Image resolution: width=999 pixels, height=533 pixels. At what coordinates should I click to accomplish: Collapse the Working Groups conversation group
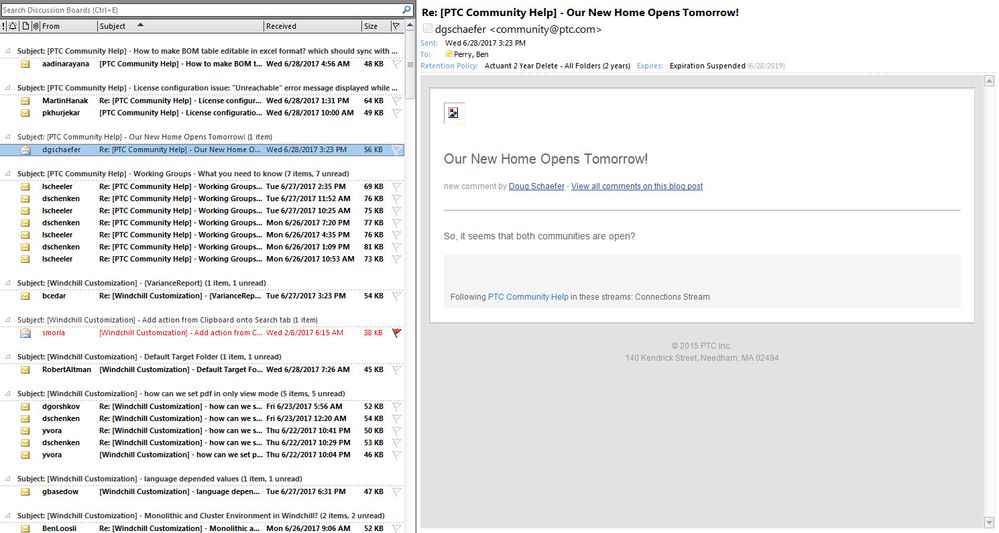coord(8,174)
